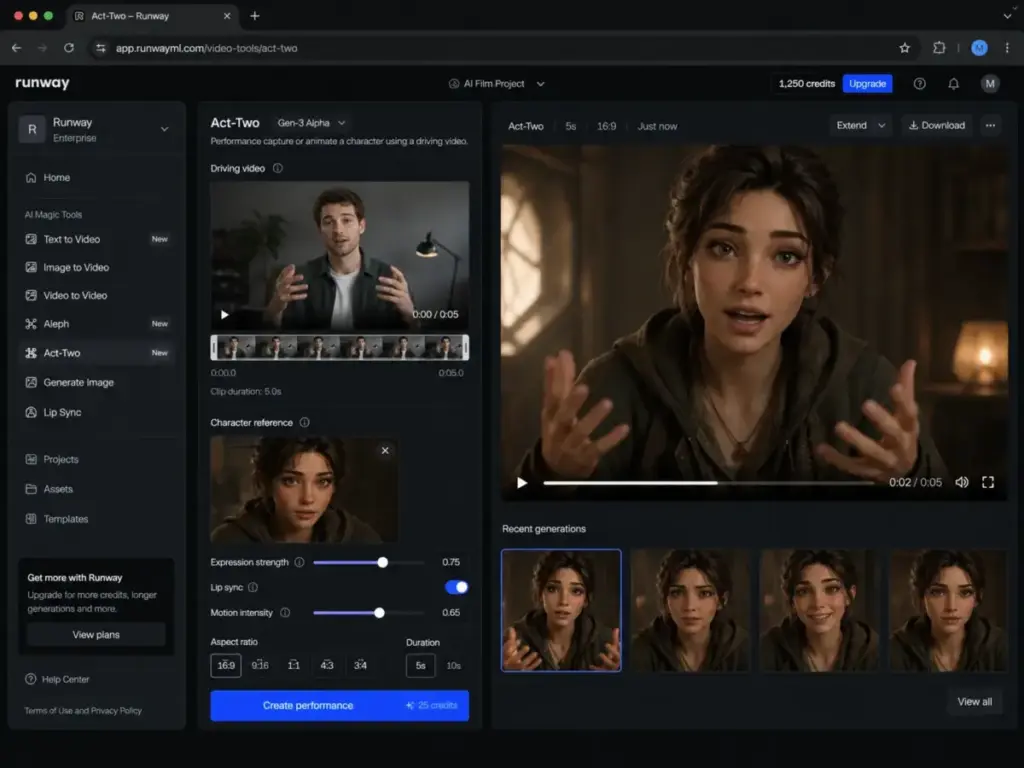Viewport: 1024px width, 768px height.
Task: Select 10s duration
Action: 453,666
